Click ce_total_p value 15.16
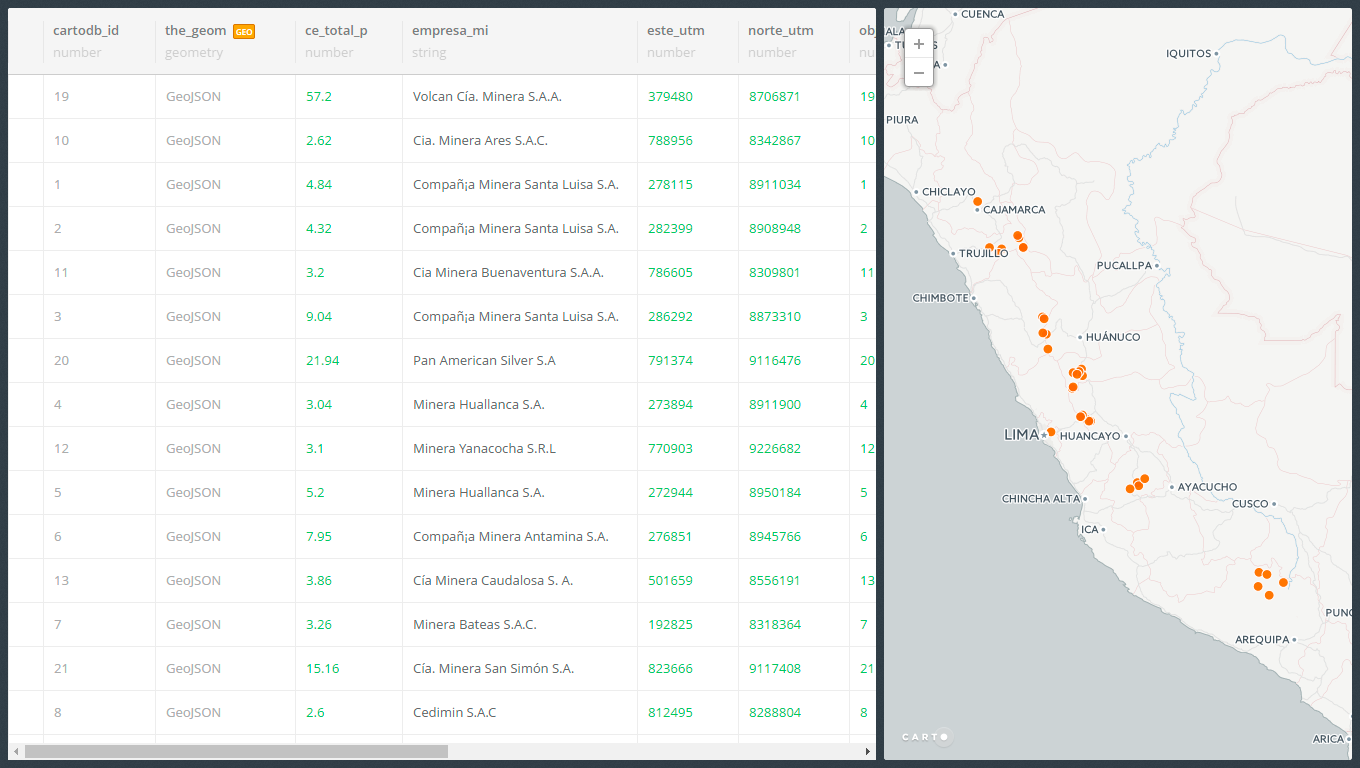The height and width of the screenshot is (768, 1360). pyautogui.click(x=323, y=669)
